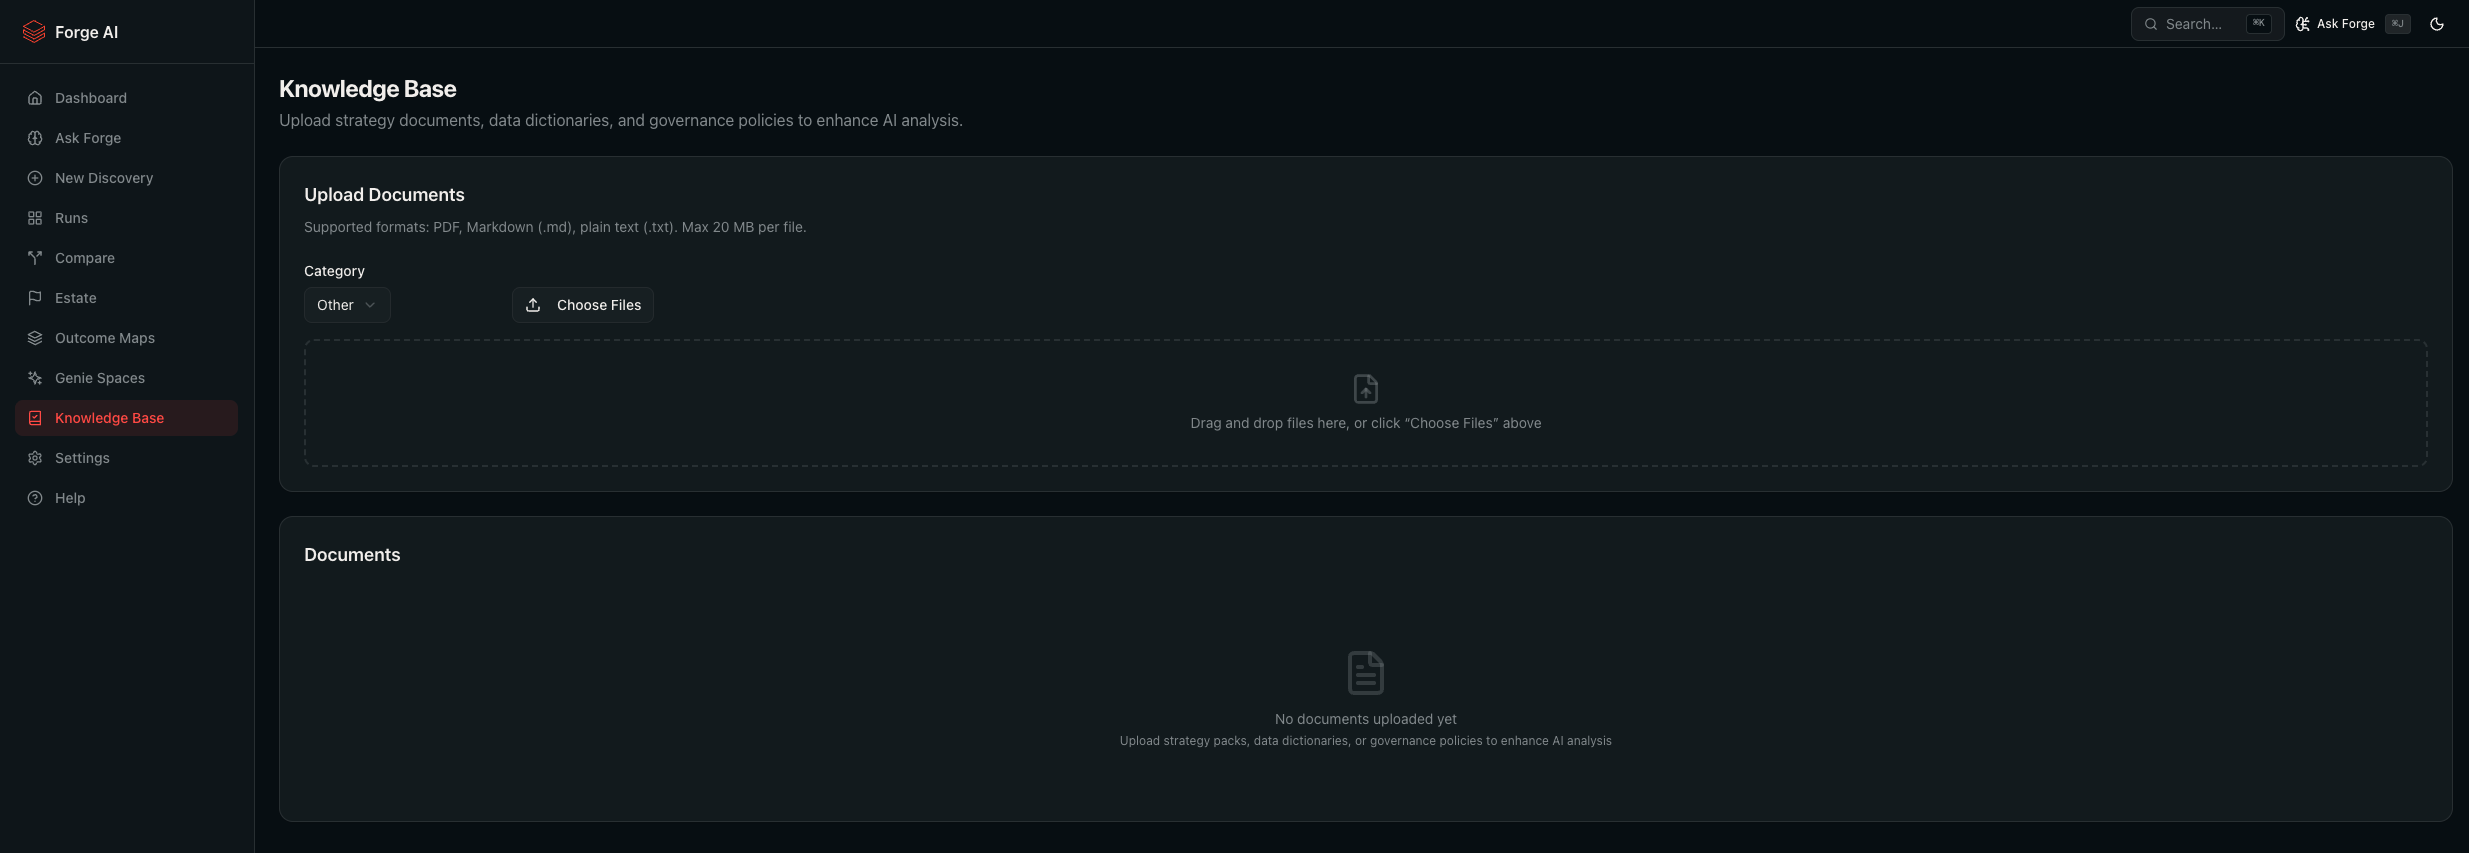Click the 'Upload strategy documents' subtitle under heading
The width and height of the screenshot is (2469, 853).
tap(621, 120)
